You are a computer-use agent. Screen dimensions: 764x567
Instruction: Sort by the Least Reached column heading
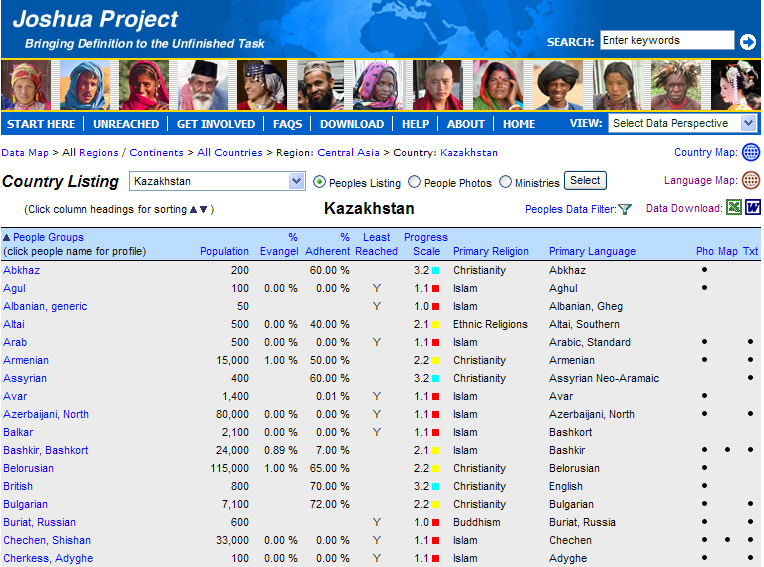pyautogui.click(x=376, y=245)
